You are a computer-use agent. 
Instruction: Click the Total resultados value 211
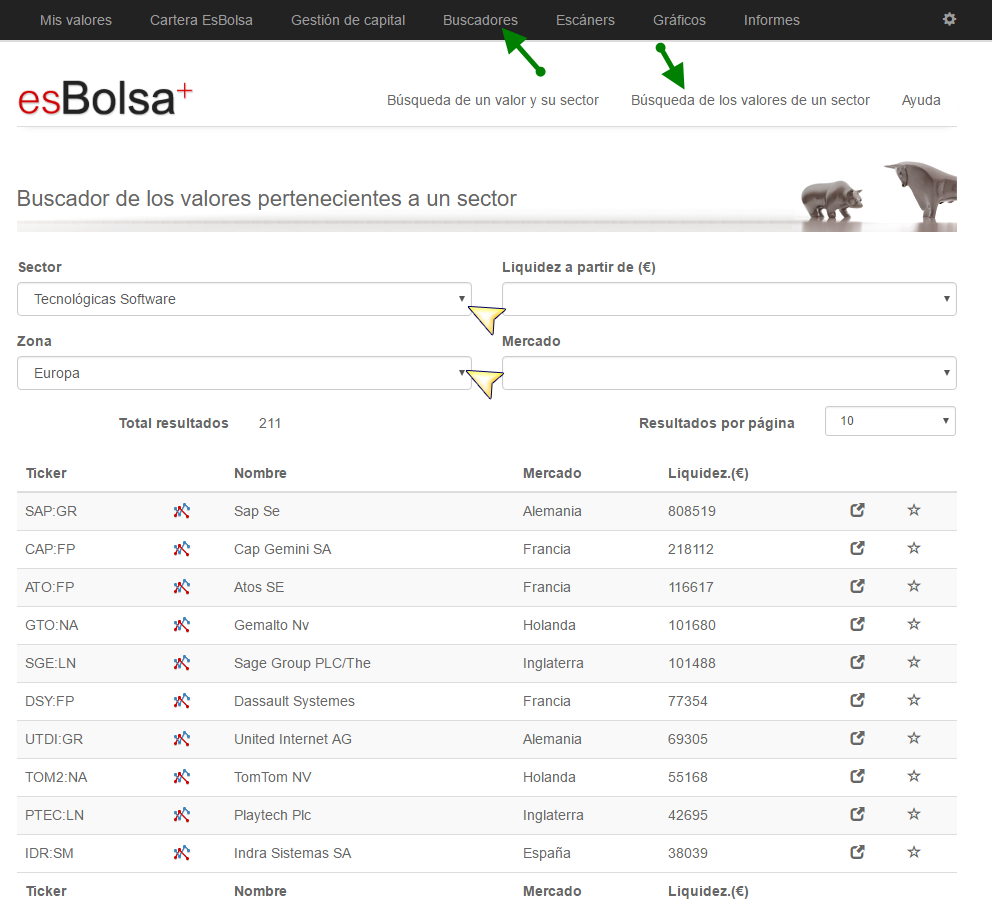270,423
